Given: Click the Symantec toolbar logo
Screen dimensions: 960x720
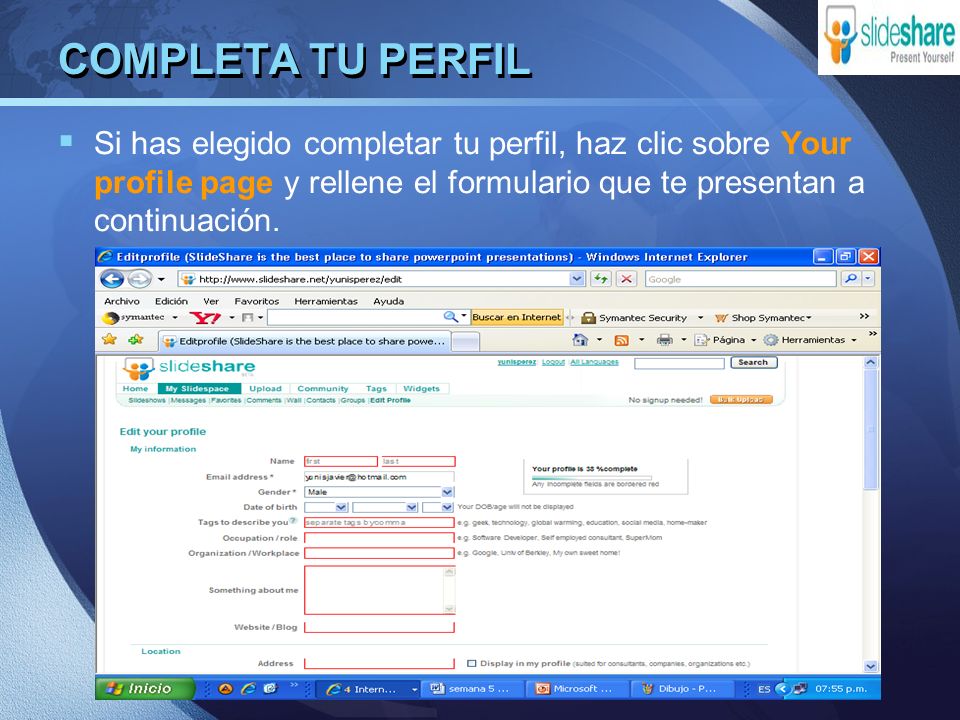Looking at the screenshot, I should tap(134, 318).
